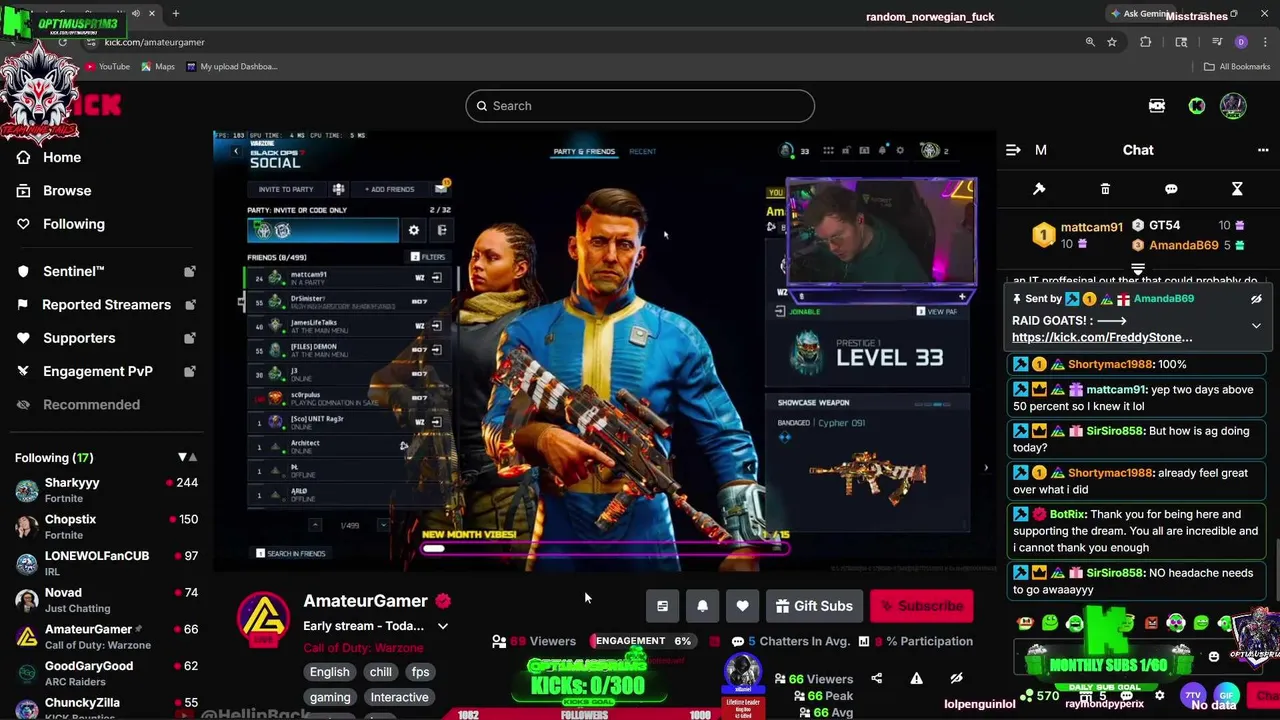Open Sentinel™ in the sidebar
This screenshot has height=720, width=1280.
click(73, 271)
